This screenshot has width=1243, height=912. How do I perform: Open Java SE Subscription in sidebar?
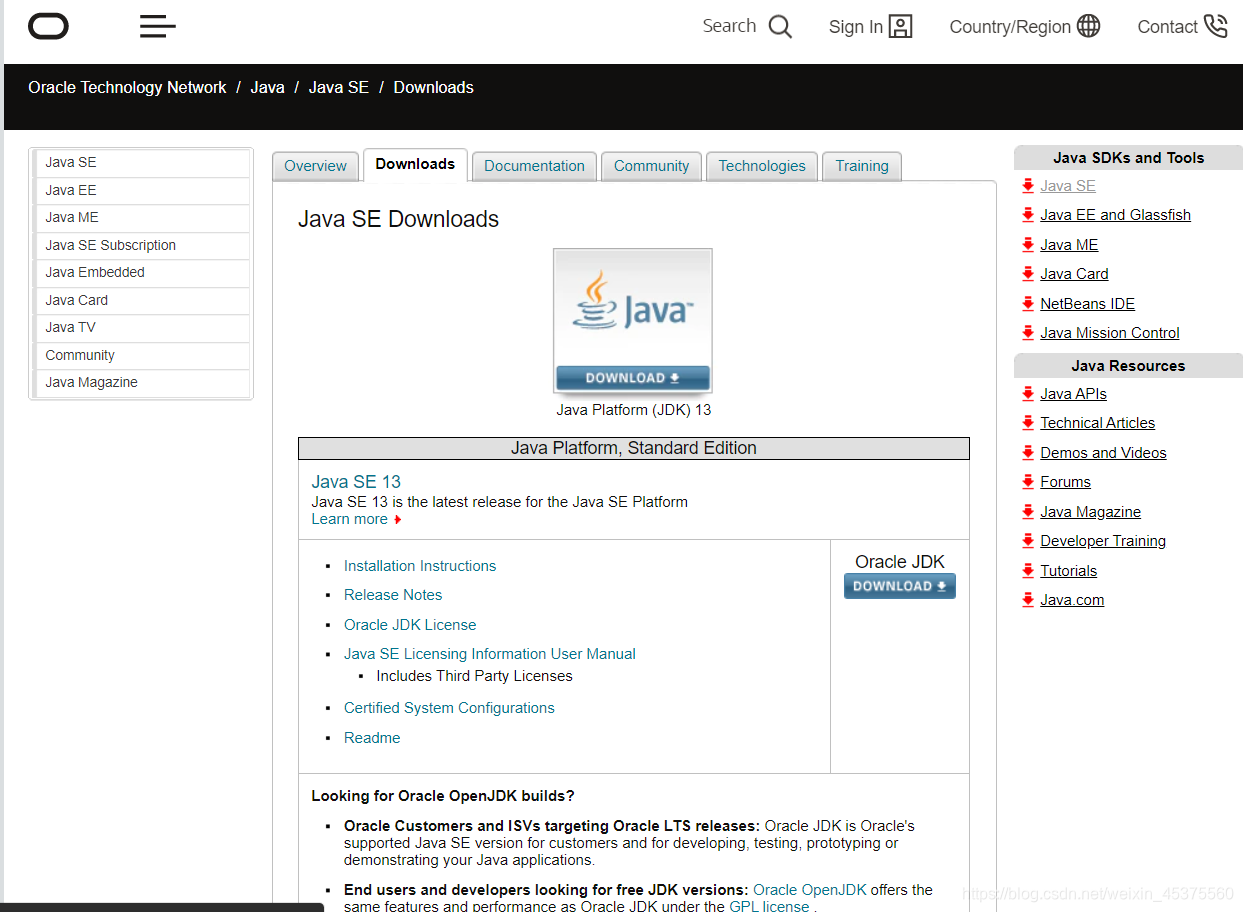pyautogui.click(x=141, y=246)
